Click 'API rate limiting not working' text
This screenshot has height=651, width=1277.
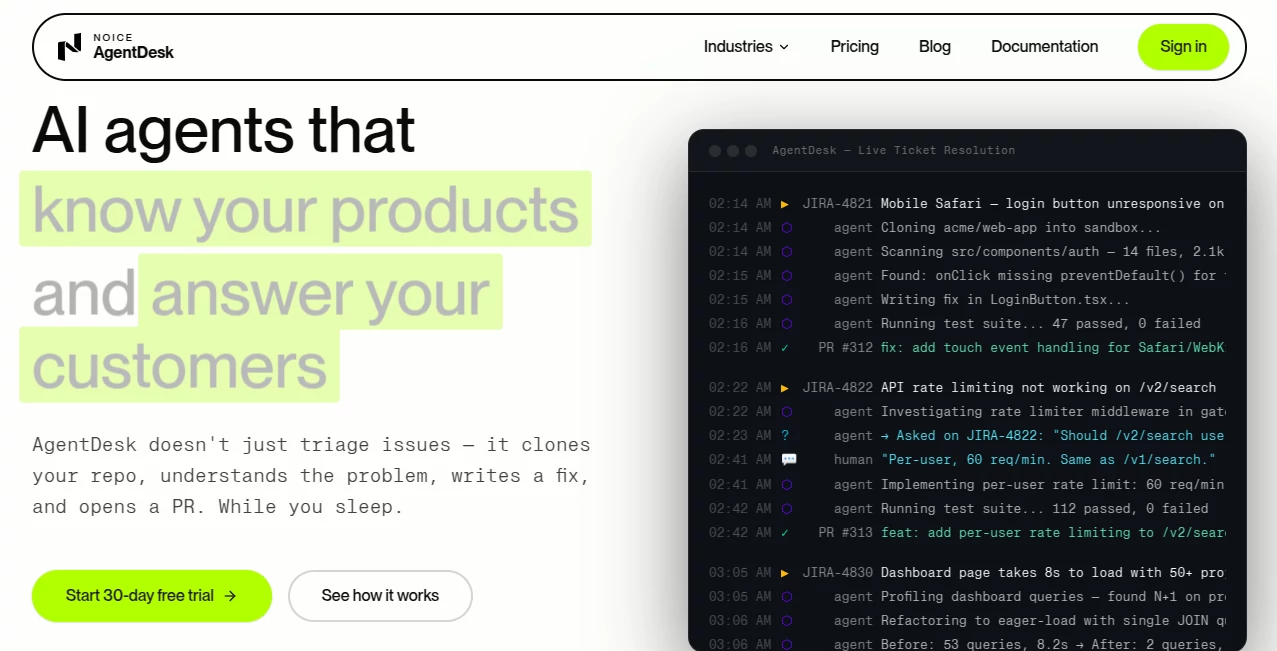(997, 388)
